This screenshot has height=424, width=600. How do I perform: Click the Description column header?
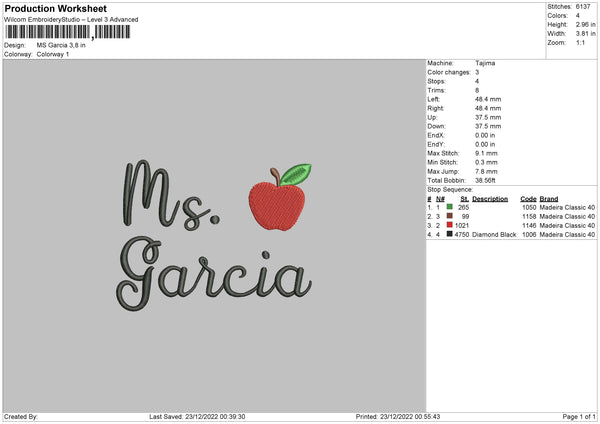click(490, 198)
